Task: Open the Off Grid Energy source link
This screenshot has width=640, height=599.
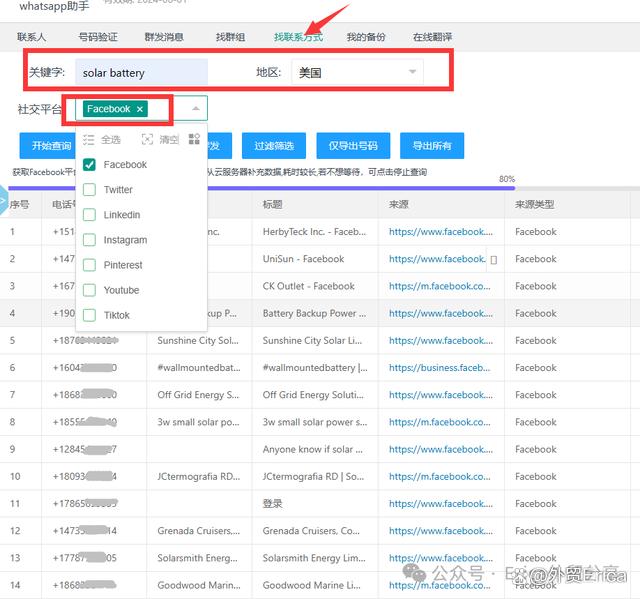Action: (x=441, y=395)
